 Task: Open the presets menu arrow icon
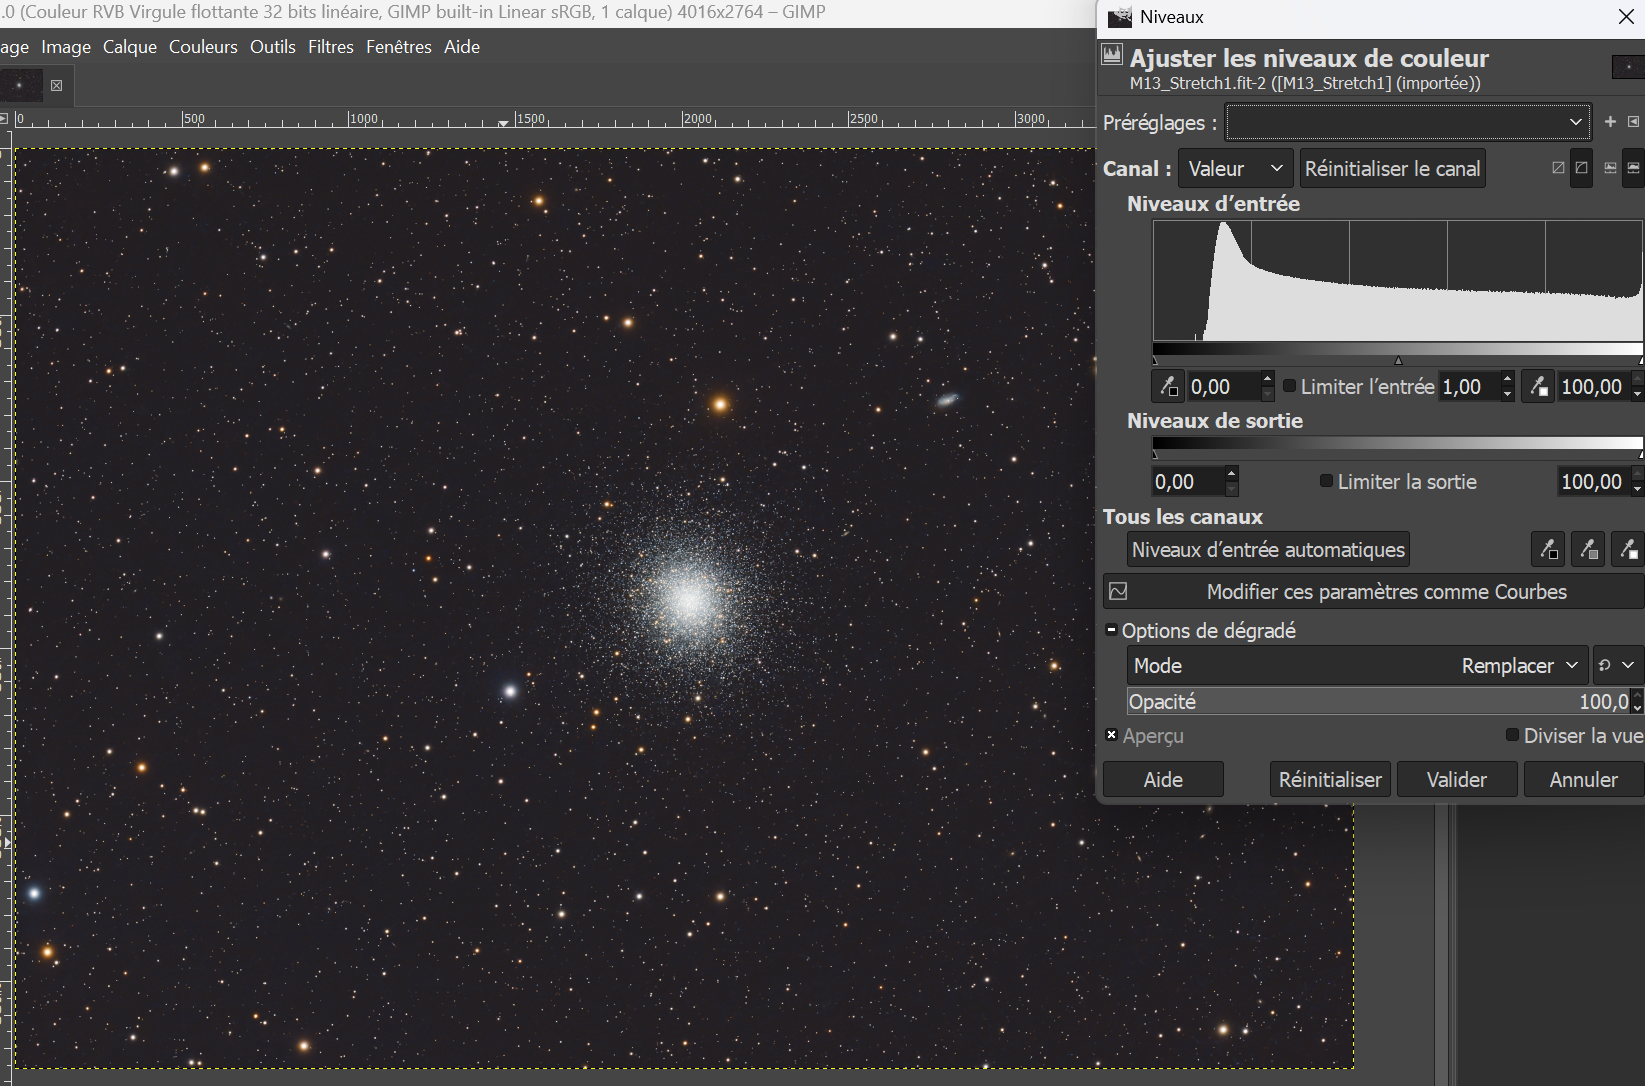1634,122
